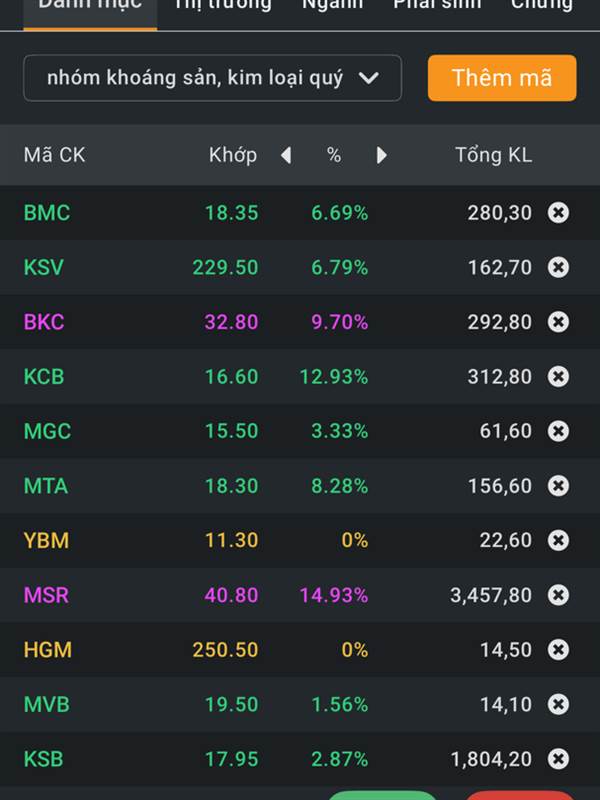Remove KSB from the watchlist
This screenshot has height=800, width=600.
(x=558, y=759)
